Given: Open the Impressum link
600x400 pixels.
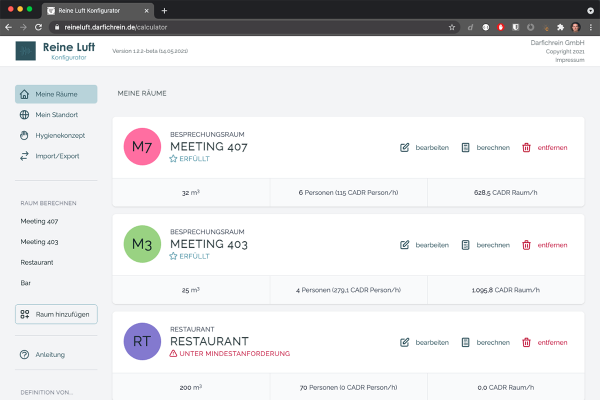Looking at the screenshot, I should [x=570, y=61].
